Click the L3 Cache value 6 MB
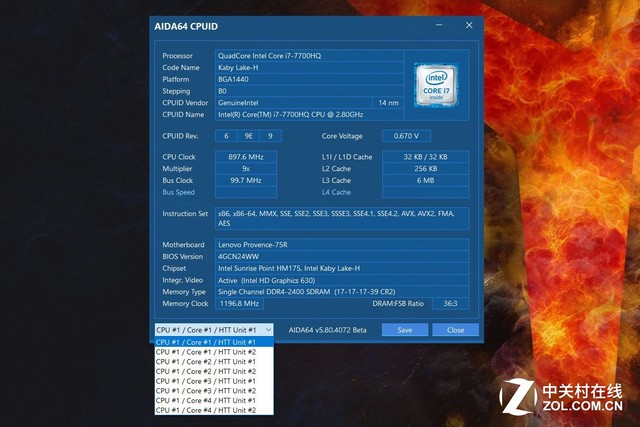The image size is (640, 427). tap(426, 180)
